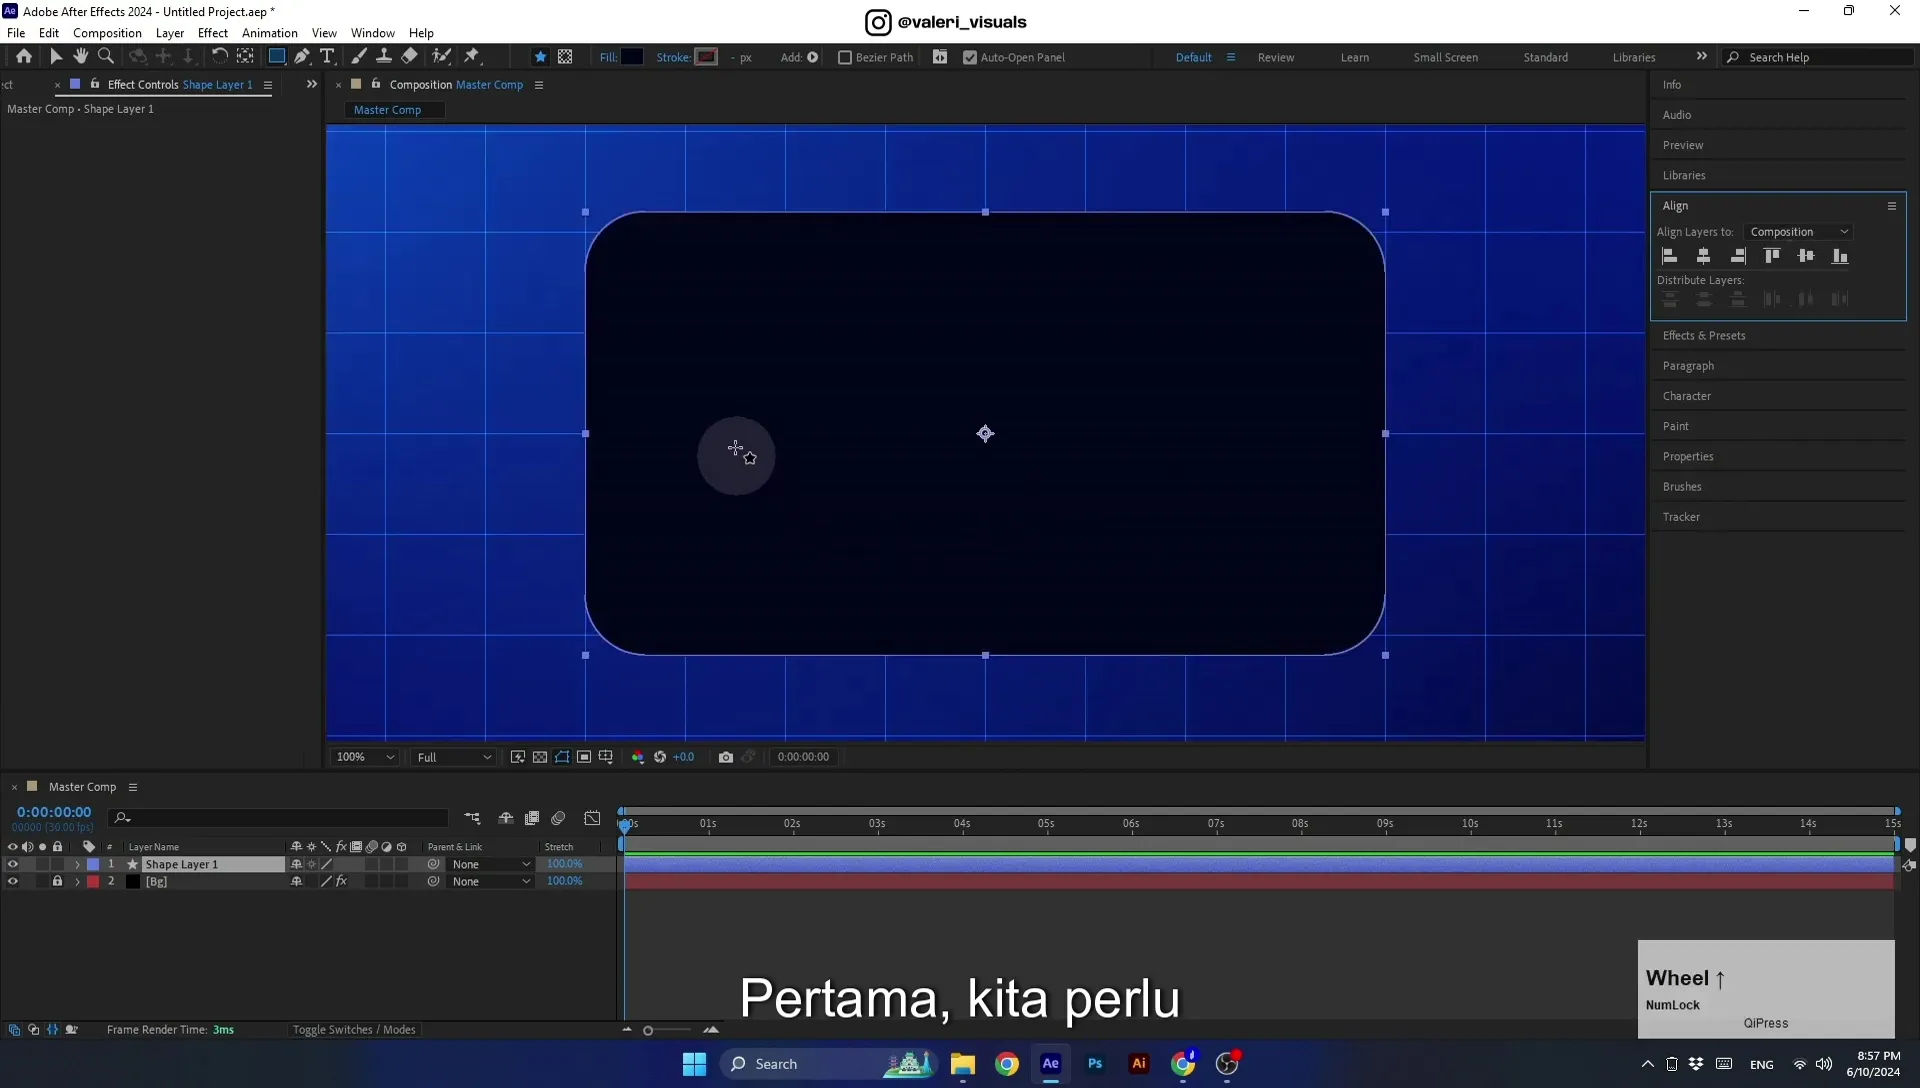Open the Composition menu
This screenshot has width=1920, height=1088.
107,33
